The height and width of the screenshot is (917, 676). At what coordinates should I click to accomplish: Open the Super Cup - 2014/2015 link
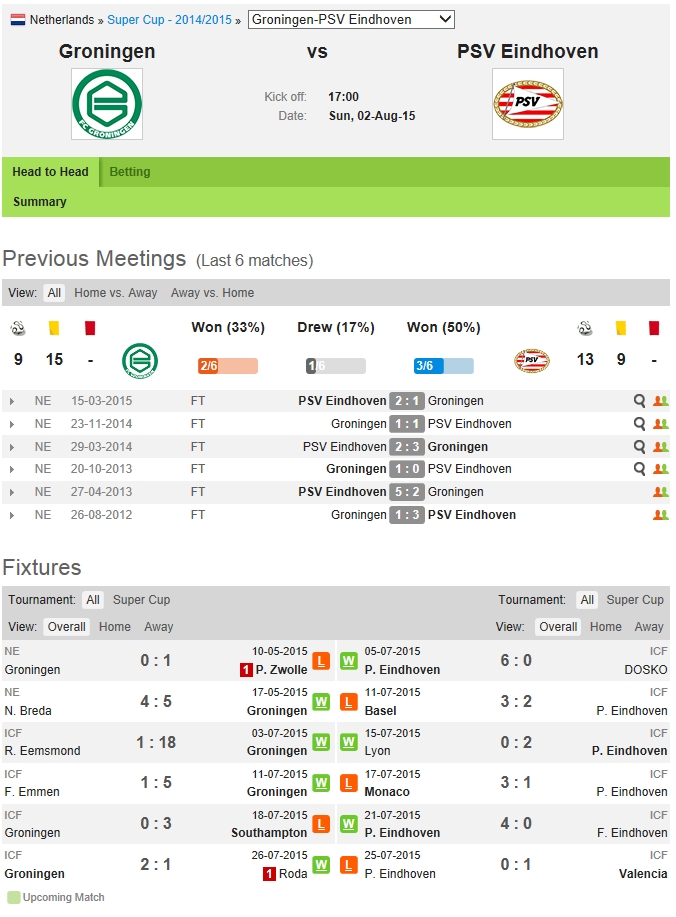[169, 20]
